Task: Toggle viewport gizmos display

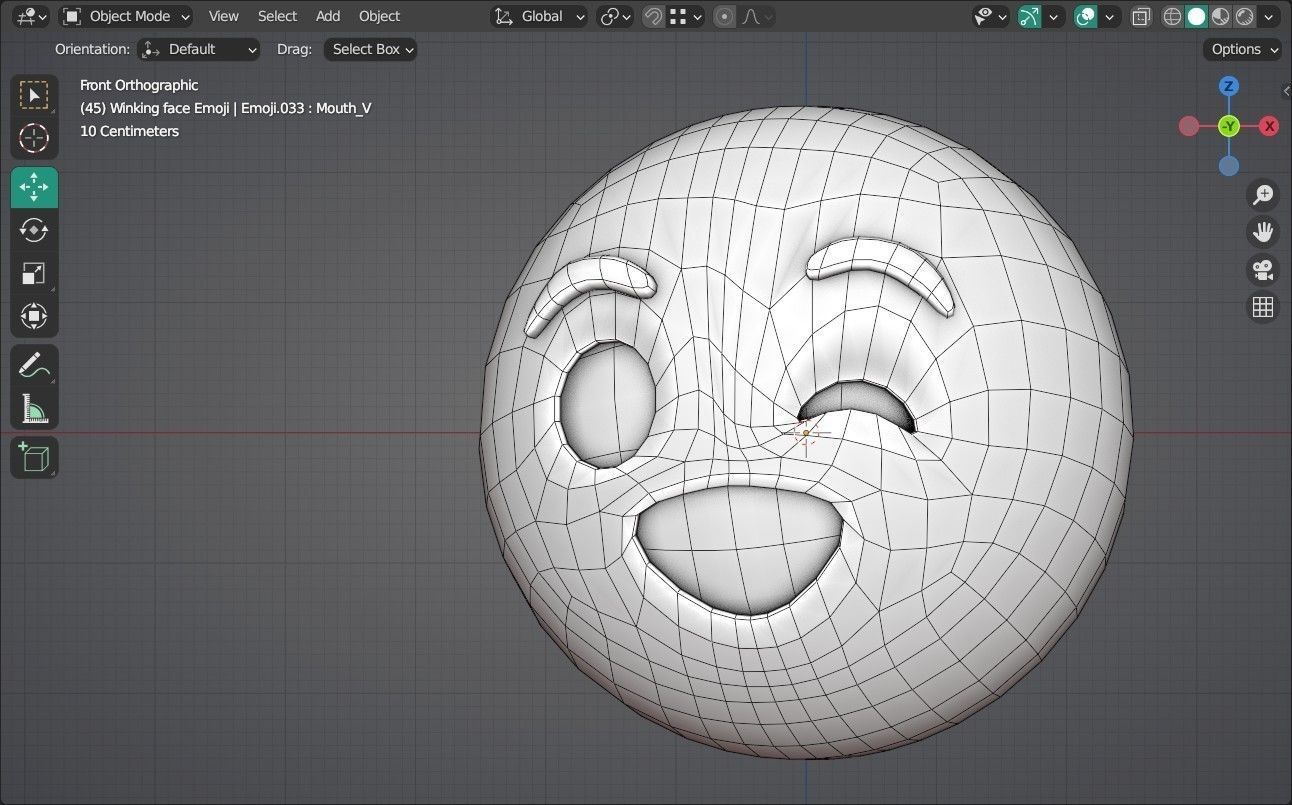Action: click(1029, 16)
